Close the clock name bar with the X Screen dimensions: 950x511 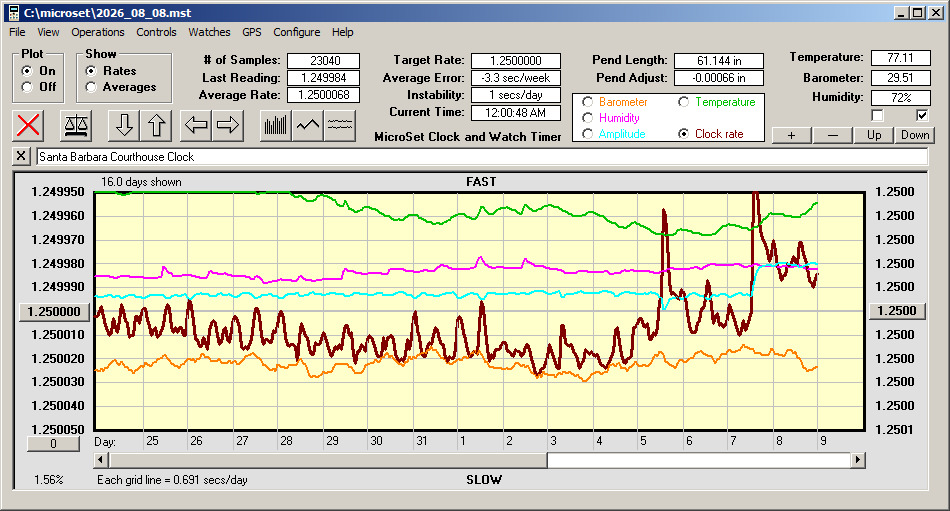click(21, 156)
